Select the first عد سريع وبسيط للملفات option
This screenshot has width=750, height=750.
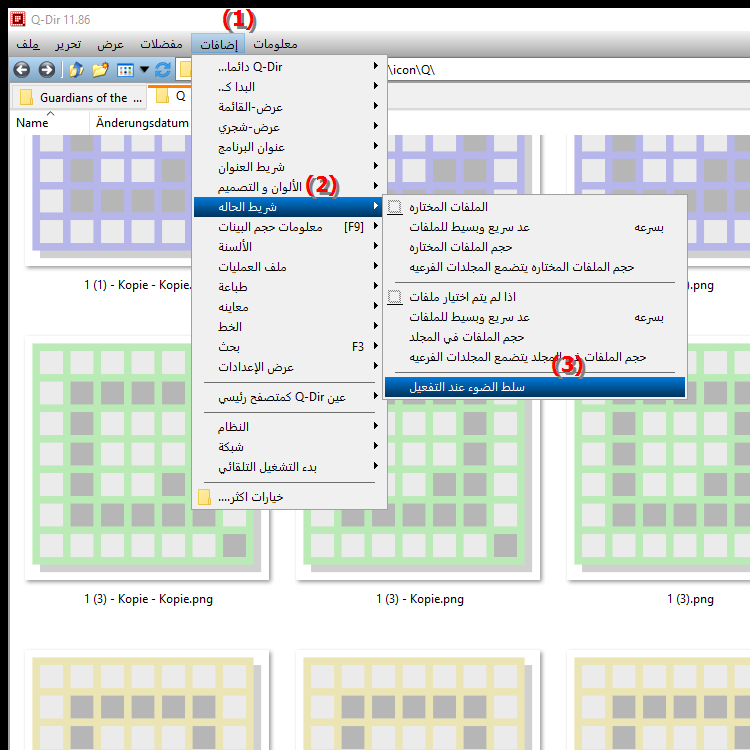coord(535,227)
